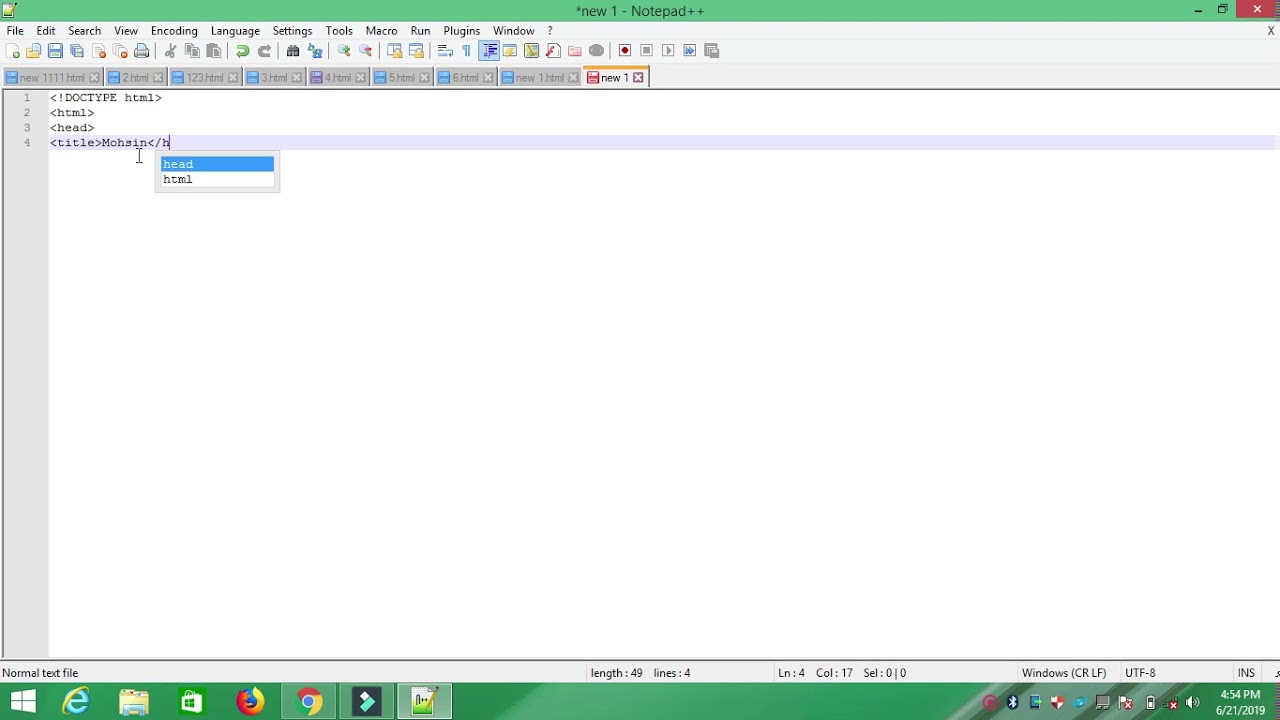This screenshot has height=720, width=1280.
Task: Click the Copy toolbar icon
Action: tap(192, 51)
